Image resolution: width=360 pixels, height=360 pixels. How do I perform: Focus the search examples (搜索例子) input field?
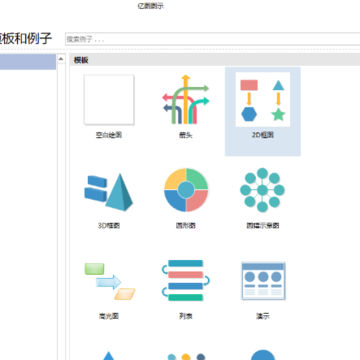(212, 39)
